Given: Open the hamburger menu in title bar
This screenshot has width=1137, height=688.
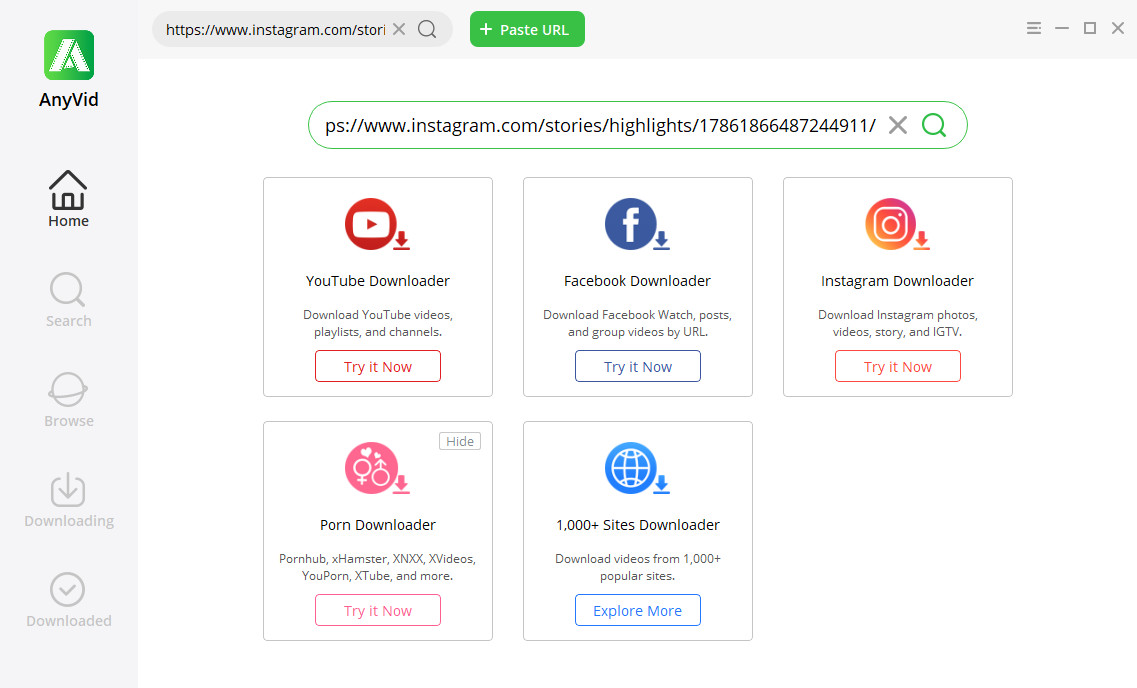Looking at the screenshot, I should [1034, 28].
